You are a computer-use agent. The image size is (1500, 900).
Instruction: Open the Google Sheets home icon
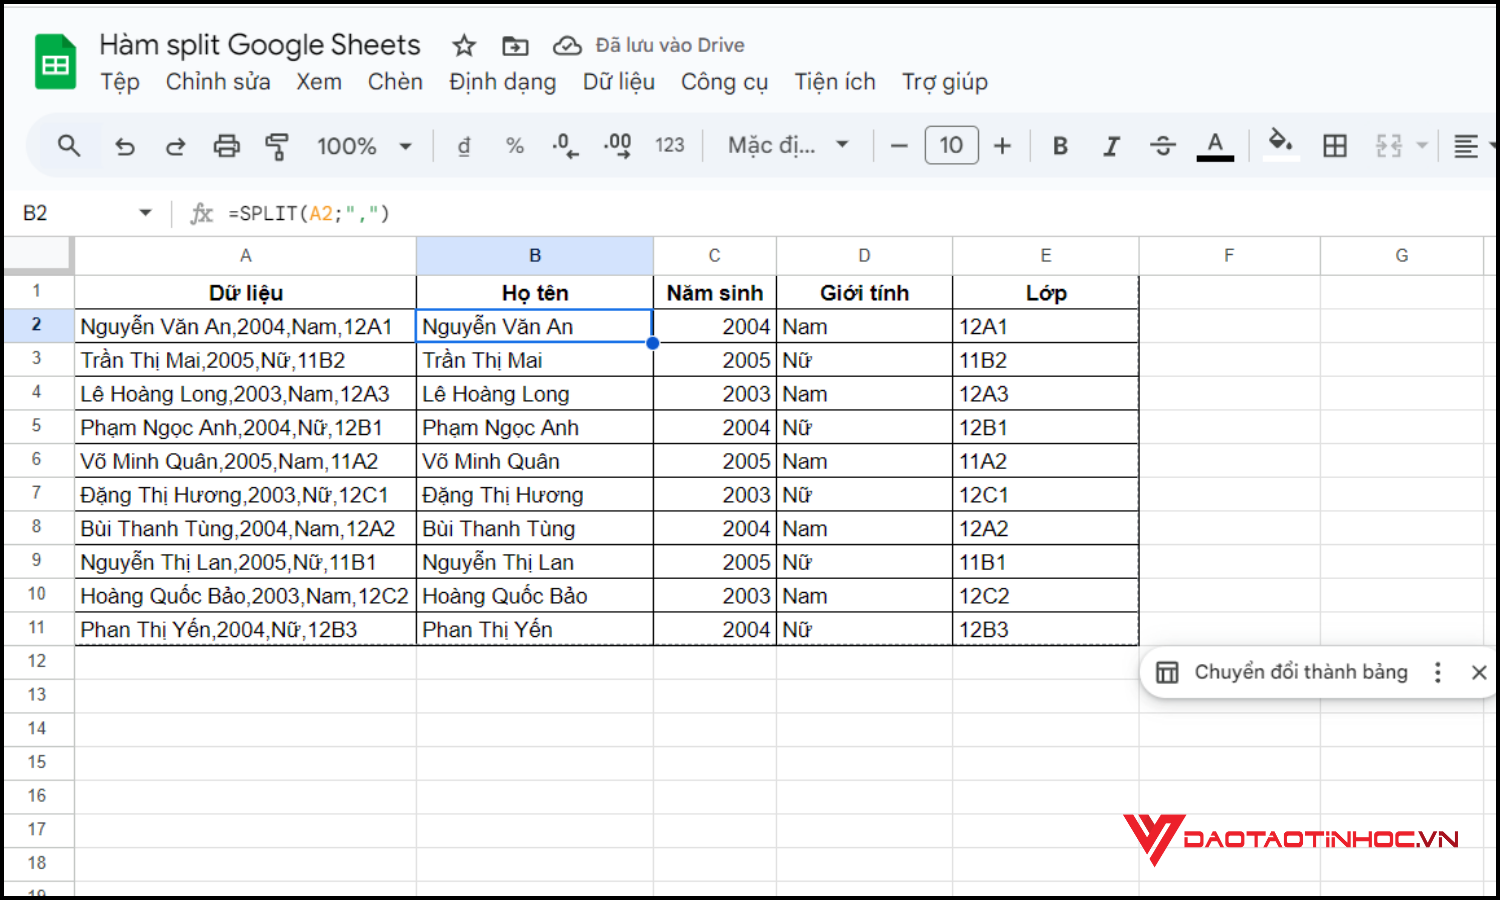[56, 62]
